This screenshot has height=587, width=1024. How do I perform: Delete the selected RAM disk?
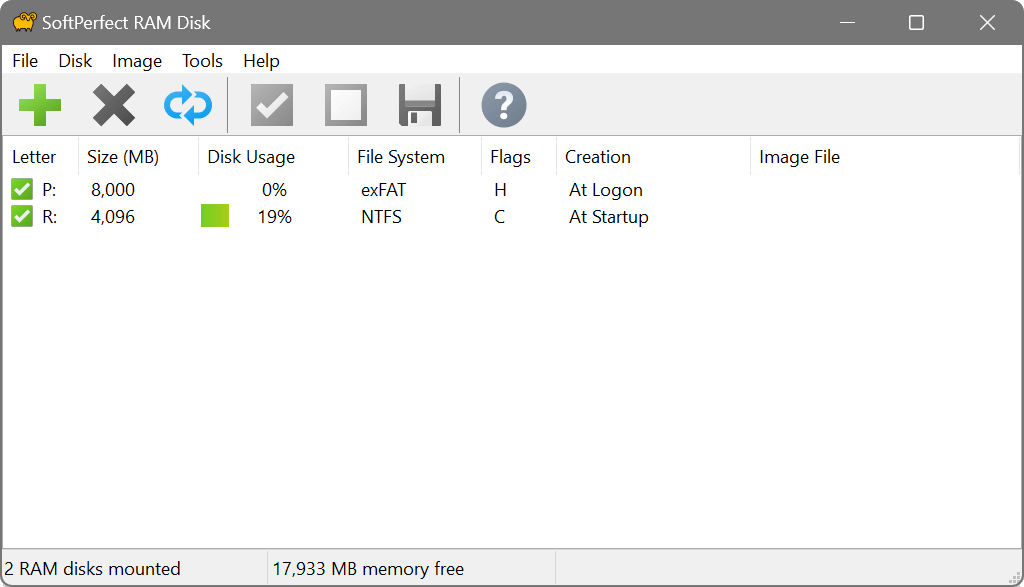pos(113,105)
